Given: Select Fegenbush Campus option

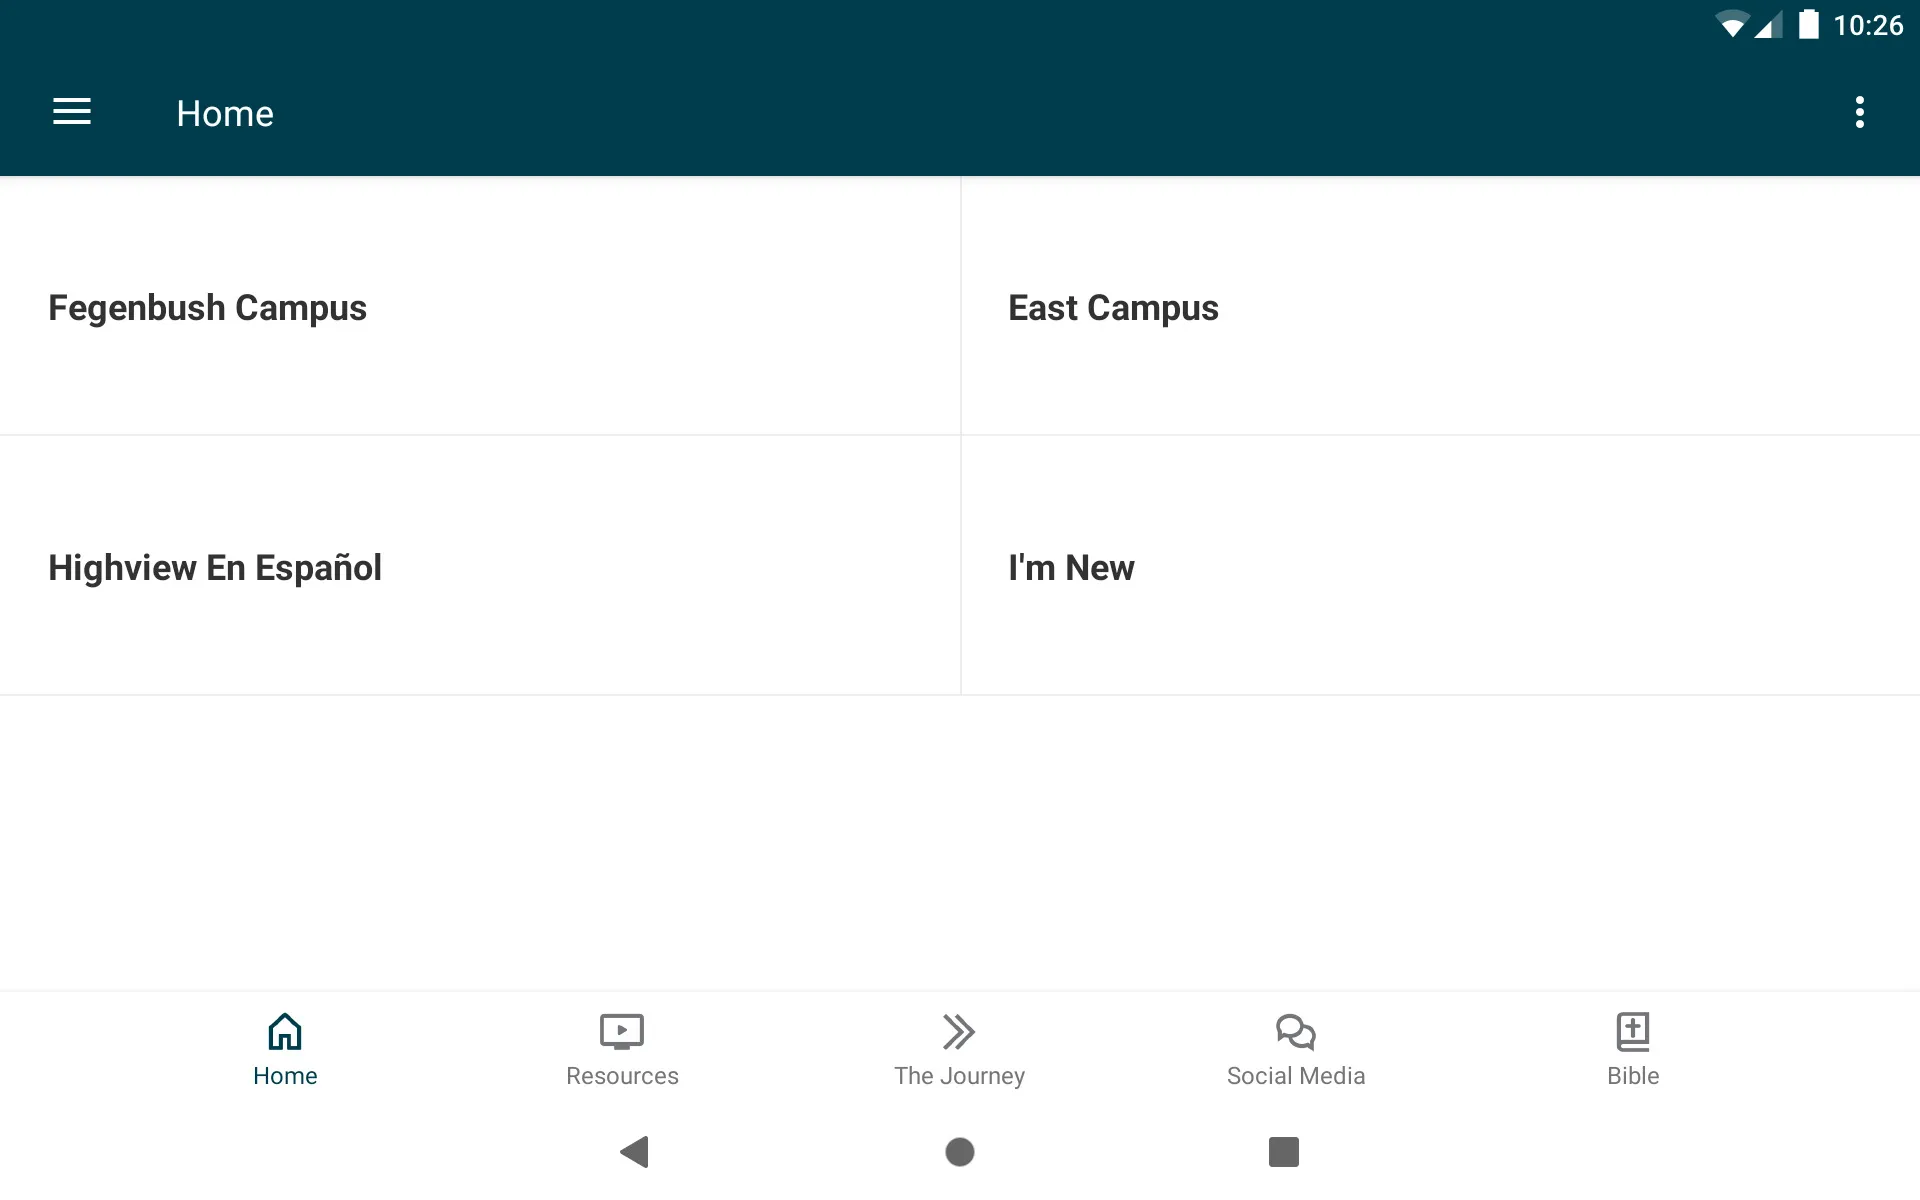Looking at the screenshot, I should (x=207, y=307).
